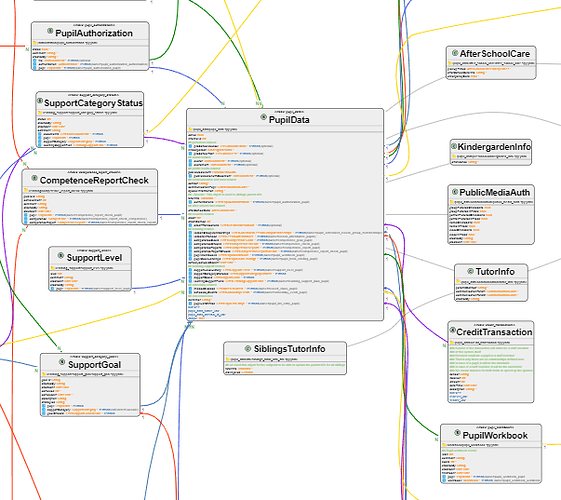Click the folder icon in PupilData header
Image resolution: width=561 pixels, height=500 pixels.
click(x=191, y=129)
